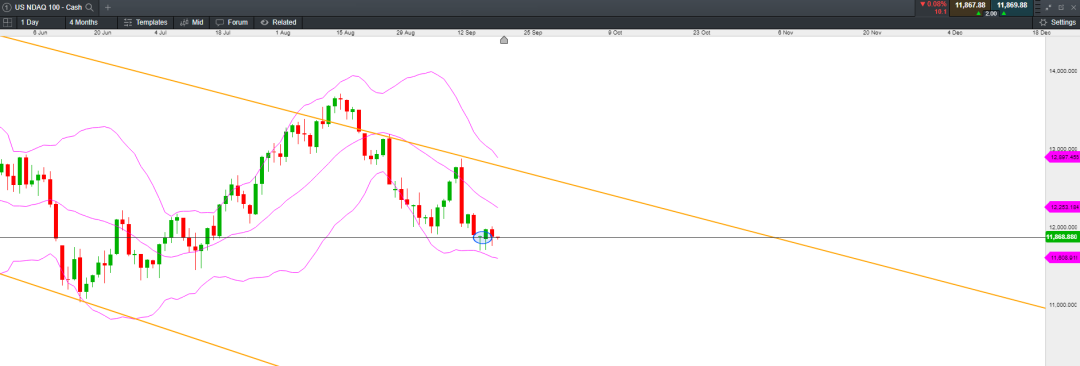
Task: Click the blue ellipse drawing on chart
Action: [x=483, y=238]
